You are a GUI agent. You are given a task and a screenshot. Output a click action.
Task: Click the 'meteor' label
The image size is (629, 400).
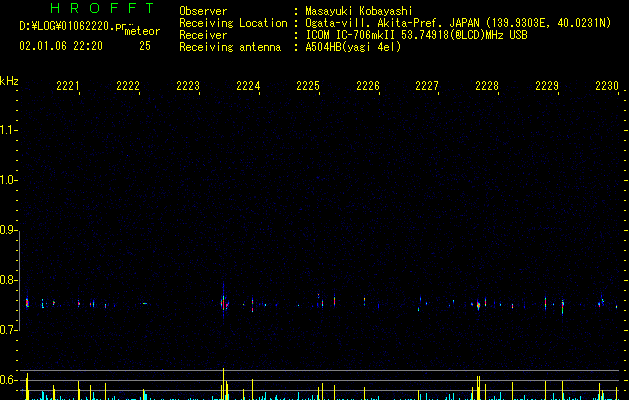pyautogui.click(x=142, y=31)
